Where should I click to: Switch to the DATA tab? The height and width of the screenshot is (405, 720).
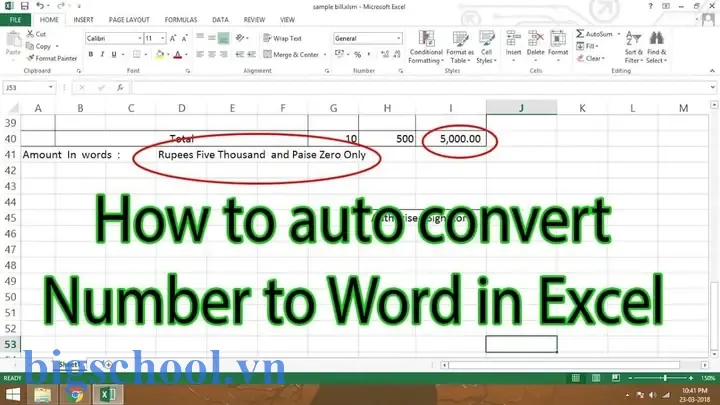coord(220,20)
